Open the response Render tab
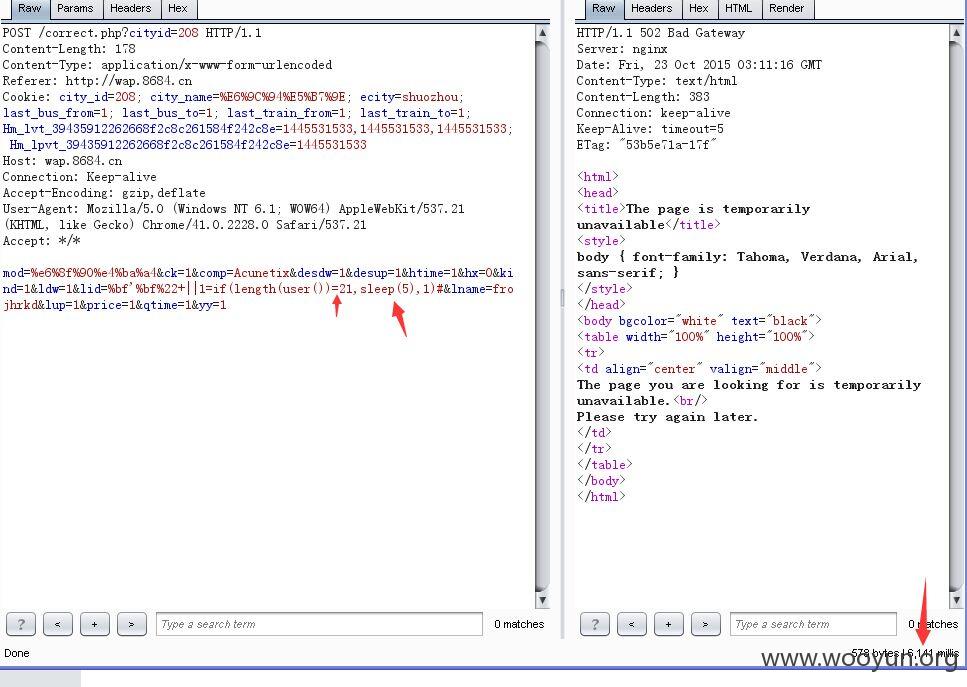This screenshot has width=967, height=687. [786, 9]
